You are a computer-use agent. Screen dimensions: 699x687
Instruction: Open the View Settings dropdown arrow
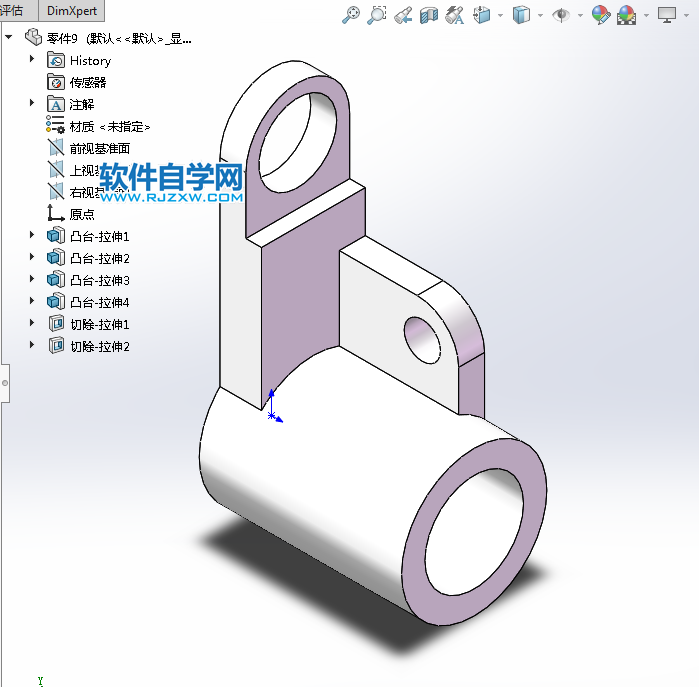[x=687, y=16]
